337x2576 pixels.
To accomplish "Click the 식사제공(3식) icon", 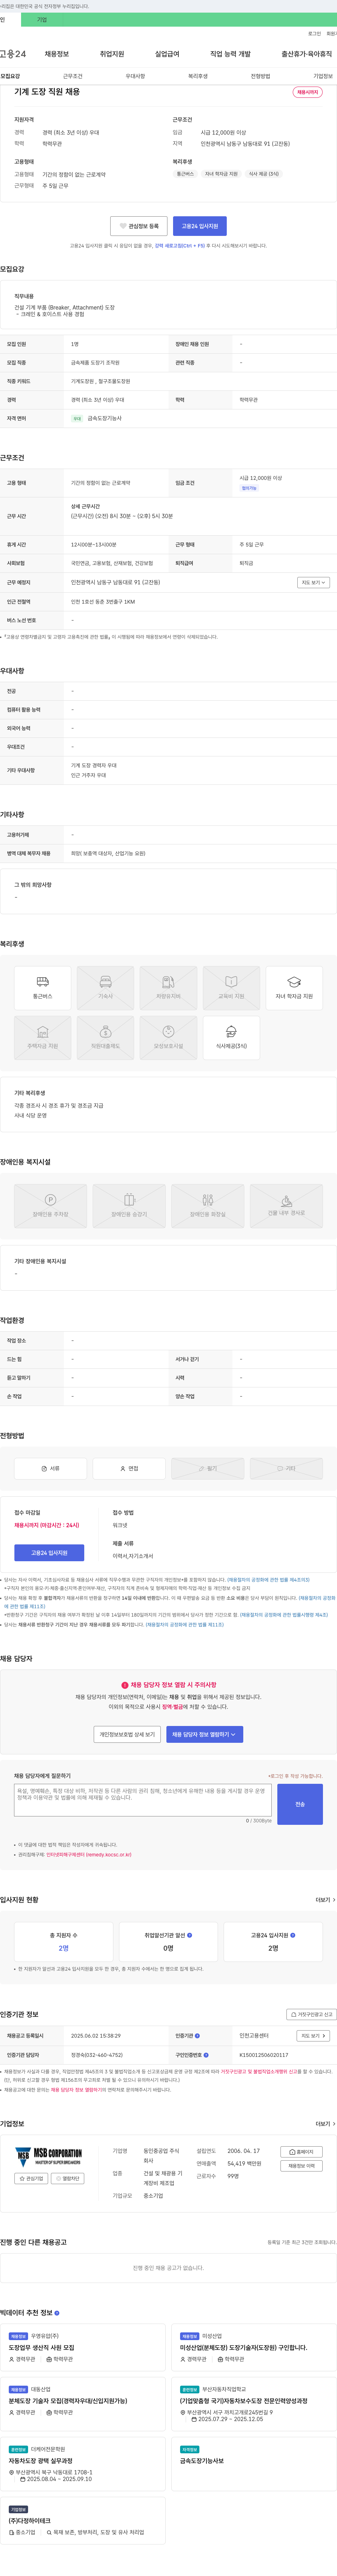I will (x=231, y=1038).
